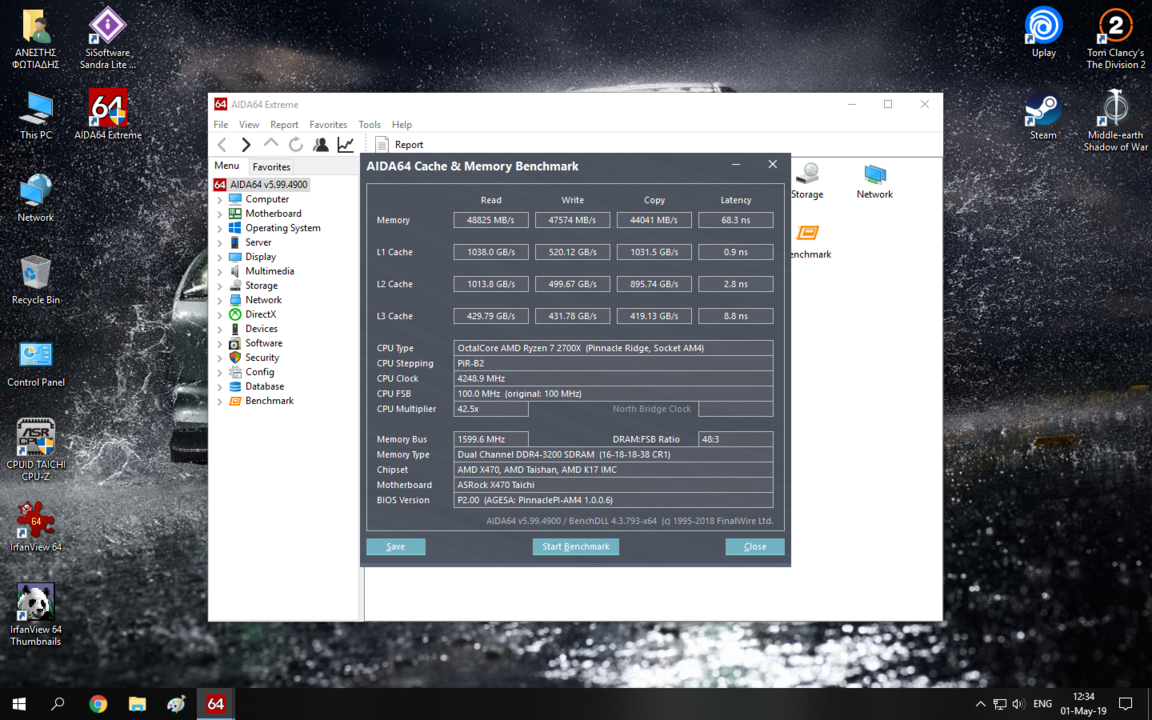The width and height of the screenshot is (1152, 720).
Task: Select the Server tree item
Action: 250,242
